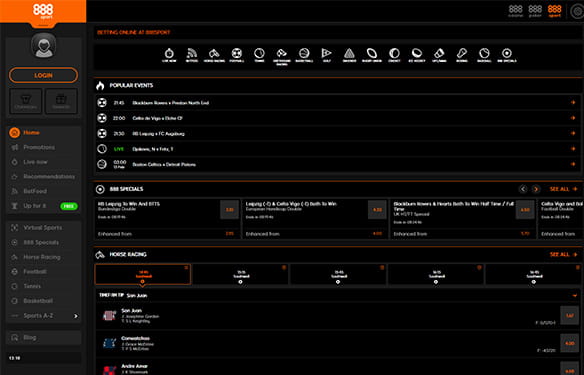Click arrow on Boston Celtics v Detroit Pistons
This screenshot has width=584, height=375.
[573, 164]
